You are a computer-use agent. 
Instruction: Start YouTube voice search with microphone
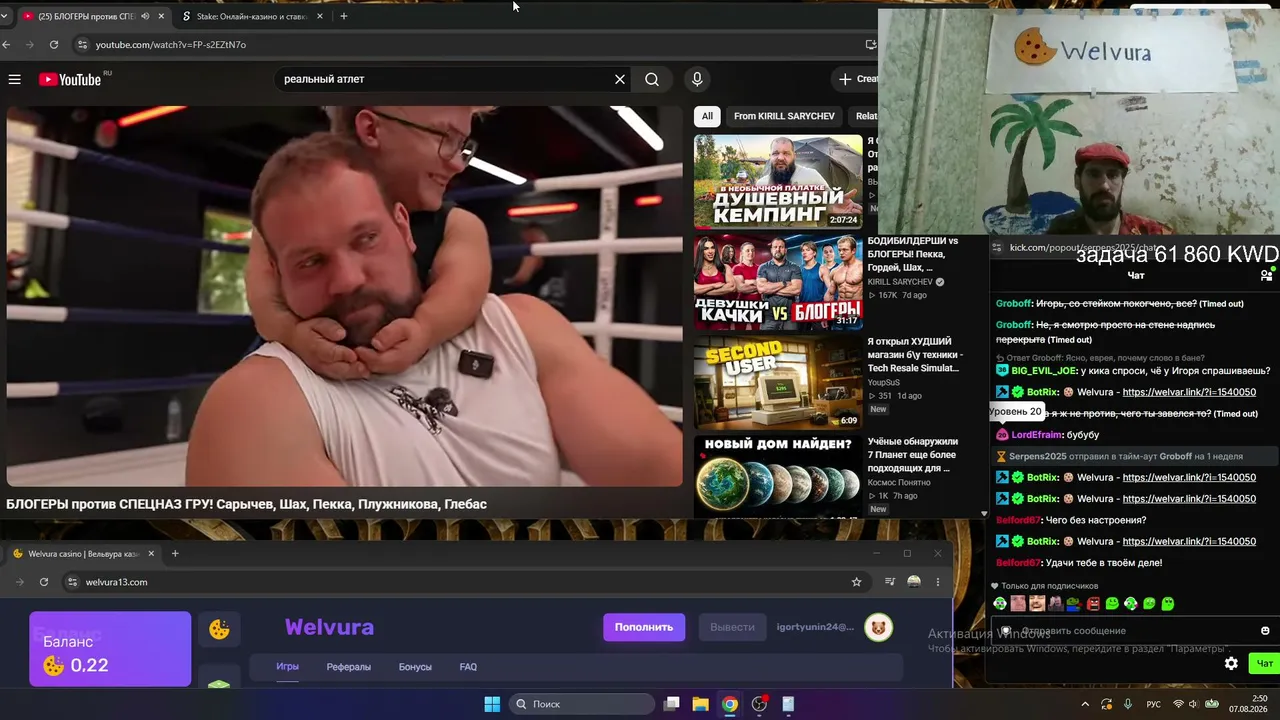click(697, 79)
